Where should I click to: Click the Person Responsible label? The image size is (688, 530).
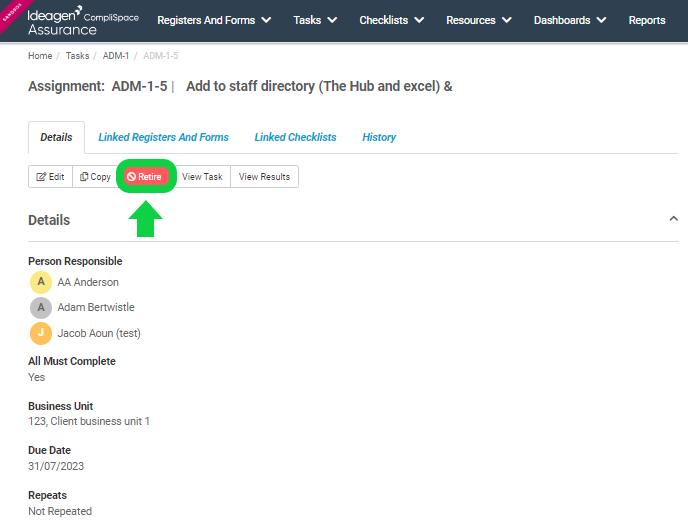click(x=75, y=261)
